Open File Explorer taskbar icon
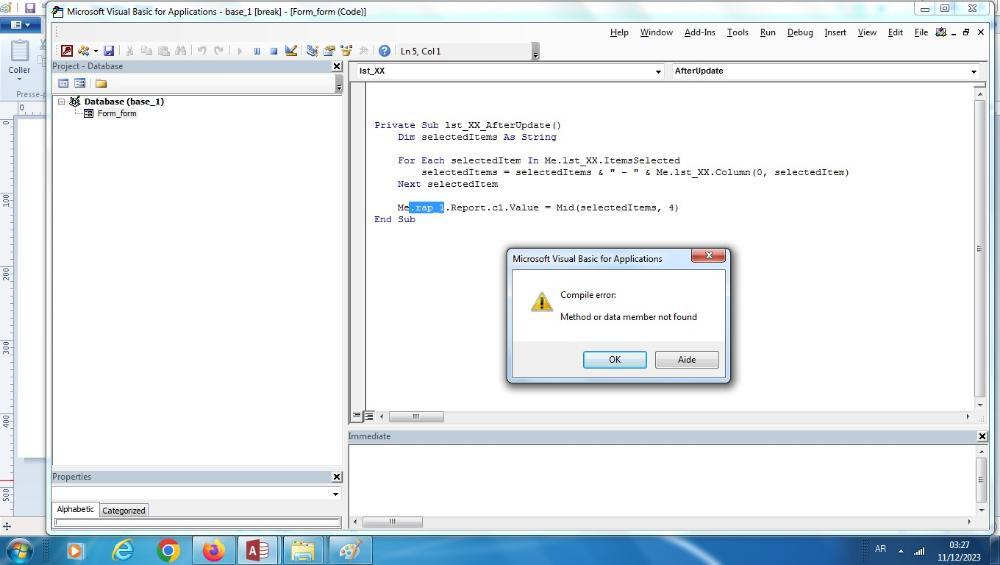 [x=303, y=550]
